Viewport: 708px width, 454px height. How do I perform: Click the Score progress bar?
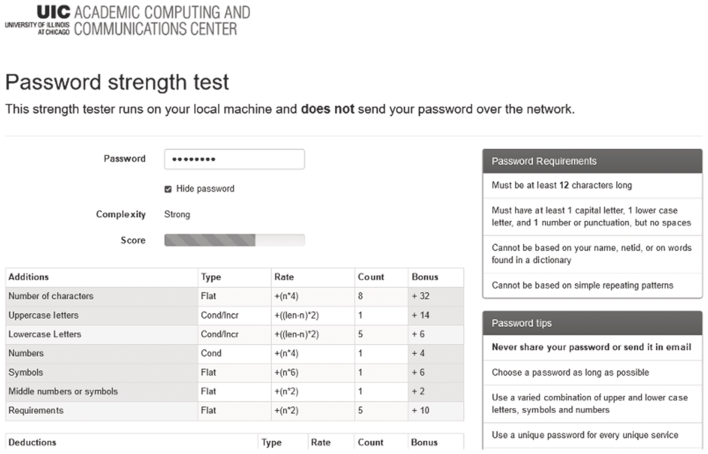234,240
